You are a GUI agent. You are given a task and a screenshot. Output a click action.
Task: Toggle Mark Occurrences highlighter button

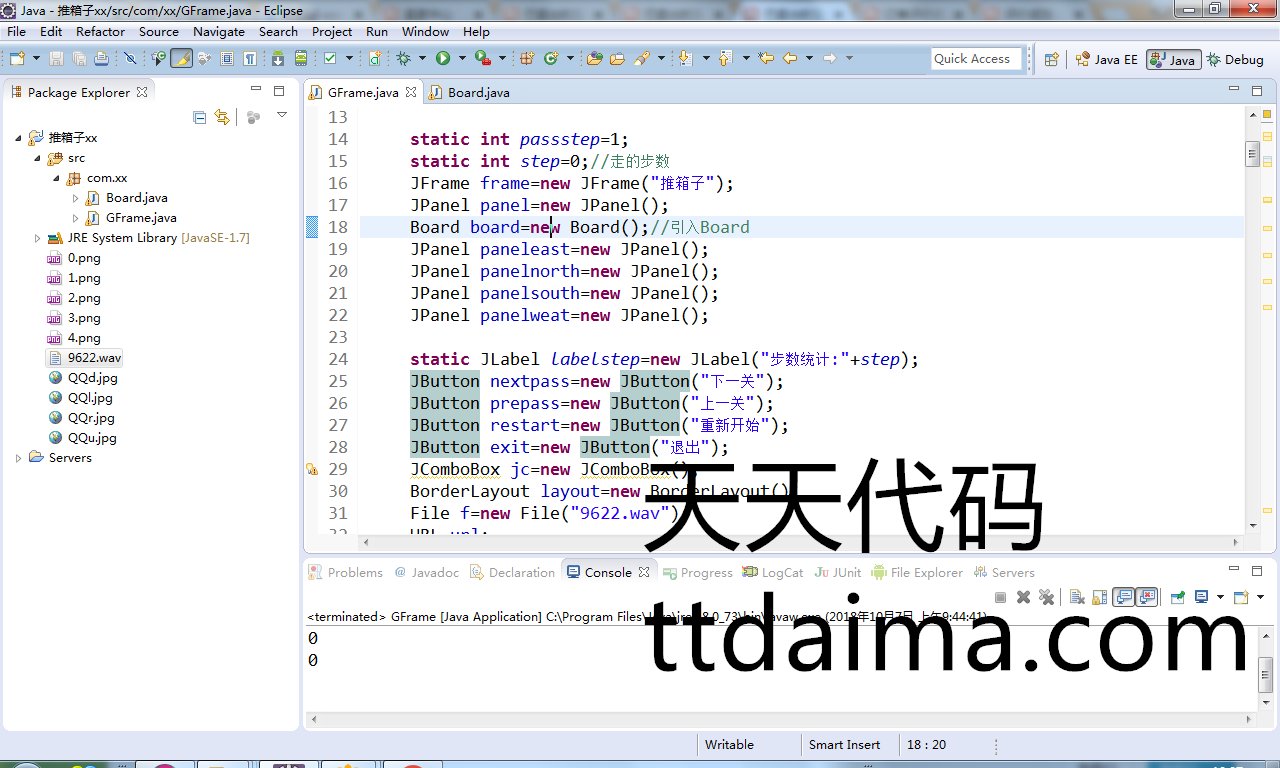point(181,59)
